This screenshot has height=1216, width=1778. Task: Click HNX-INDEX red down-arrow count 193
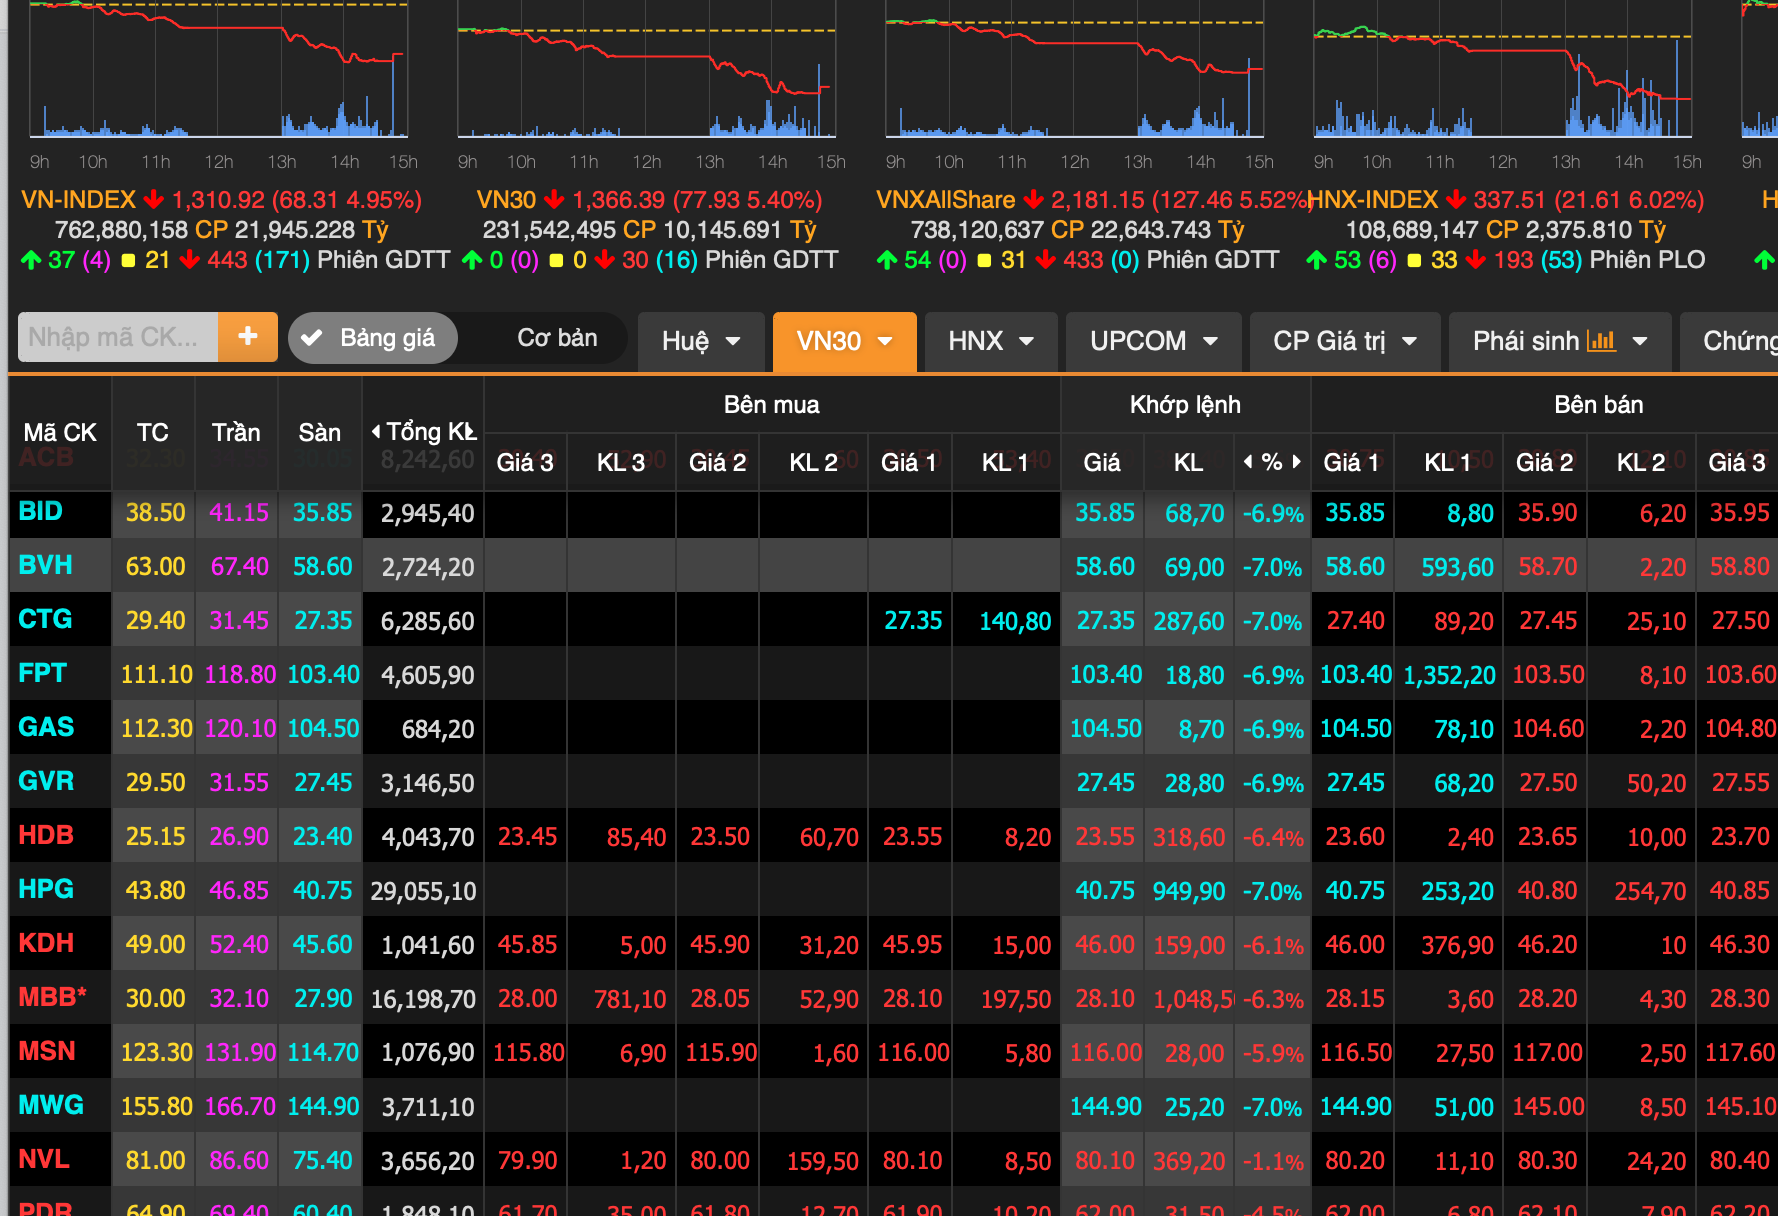(x=1500, y=260)
